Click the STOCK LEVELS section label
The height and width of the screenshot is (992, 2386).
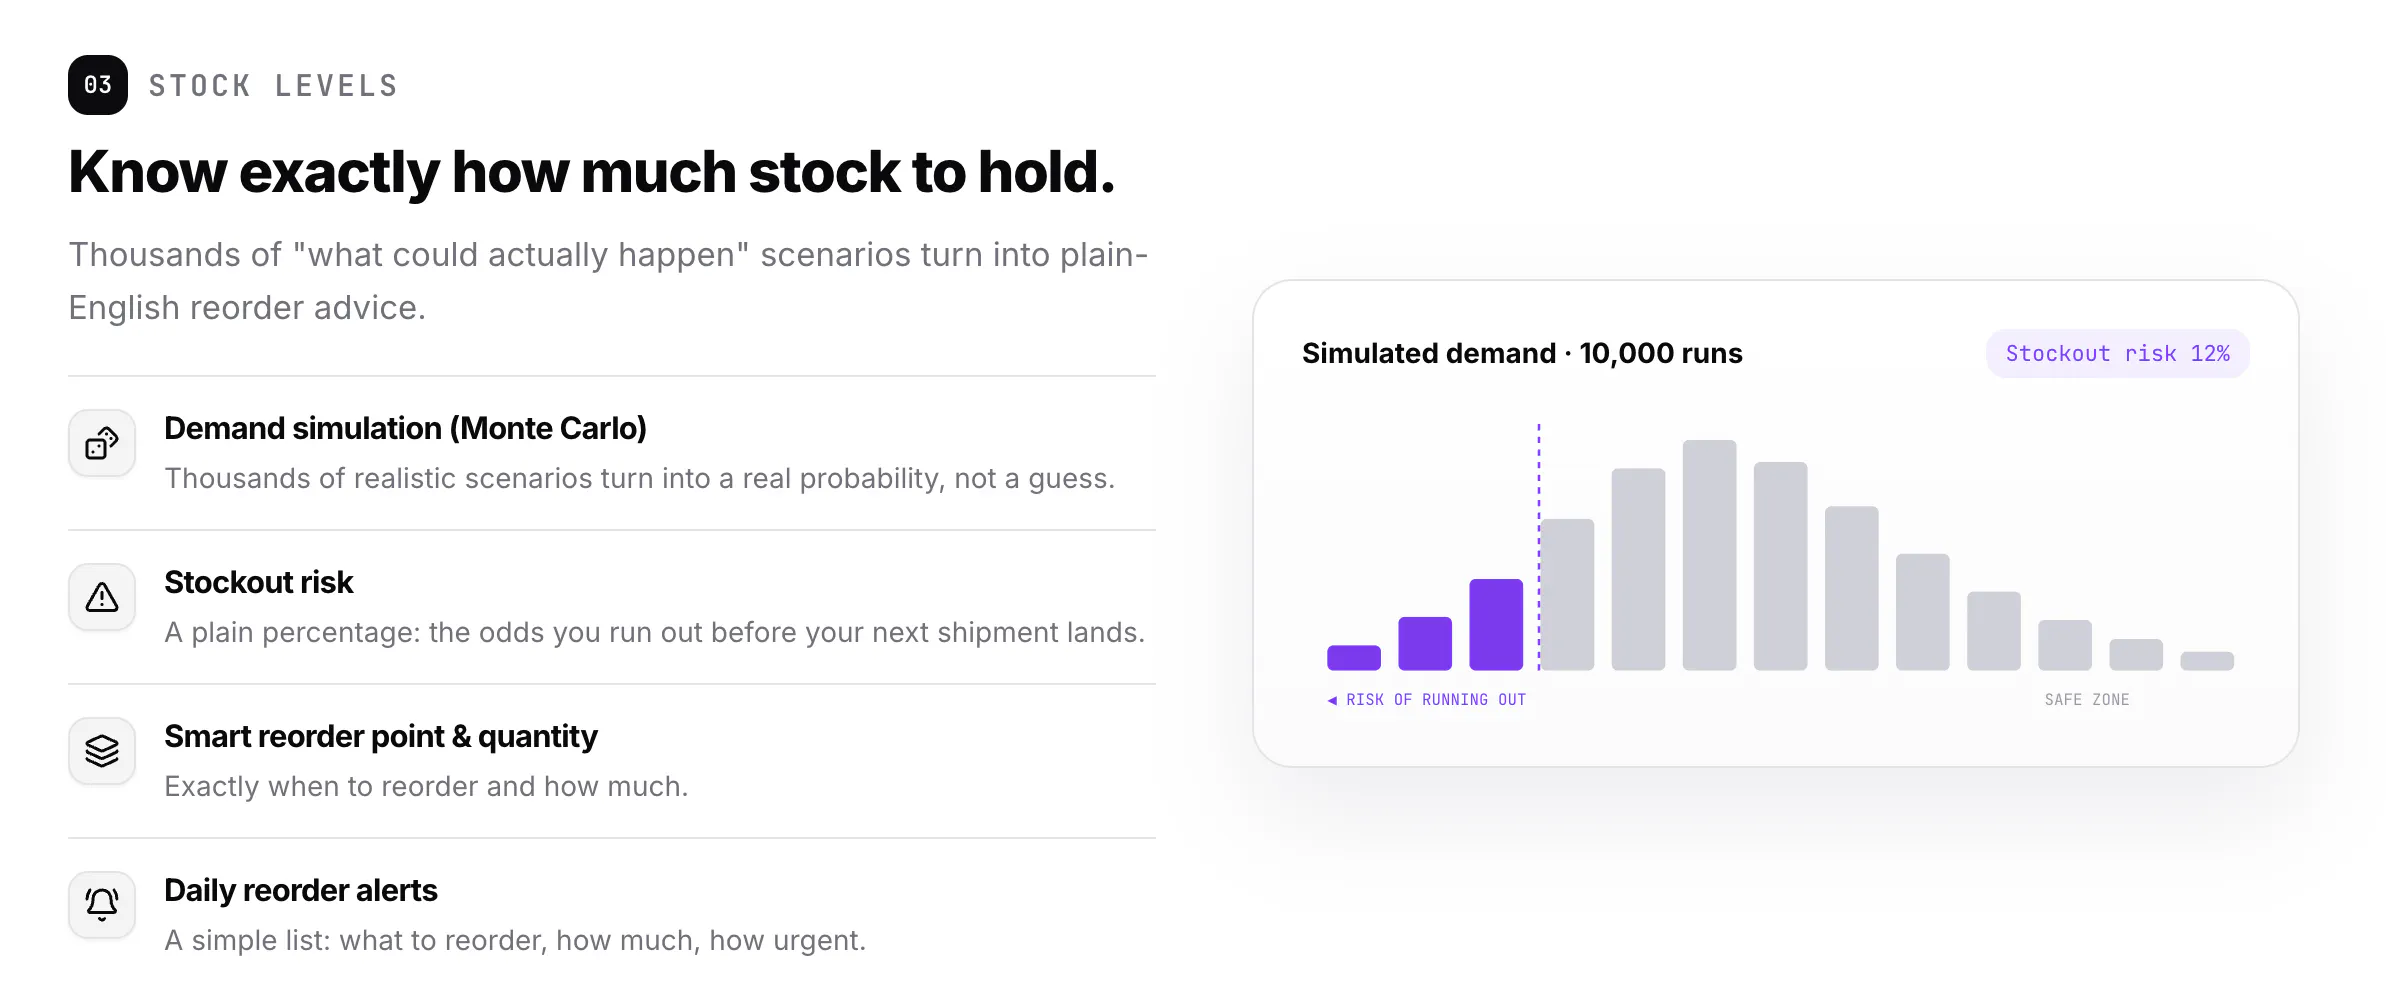point(273,86)
